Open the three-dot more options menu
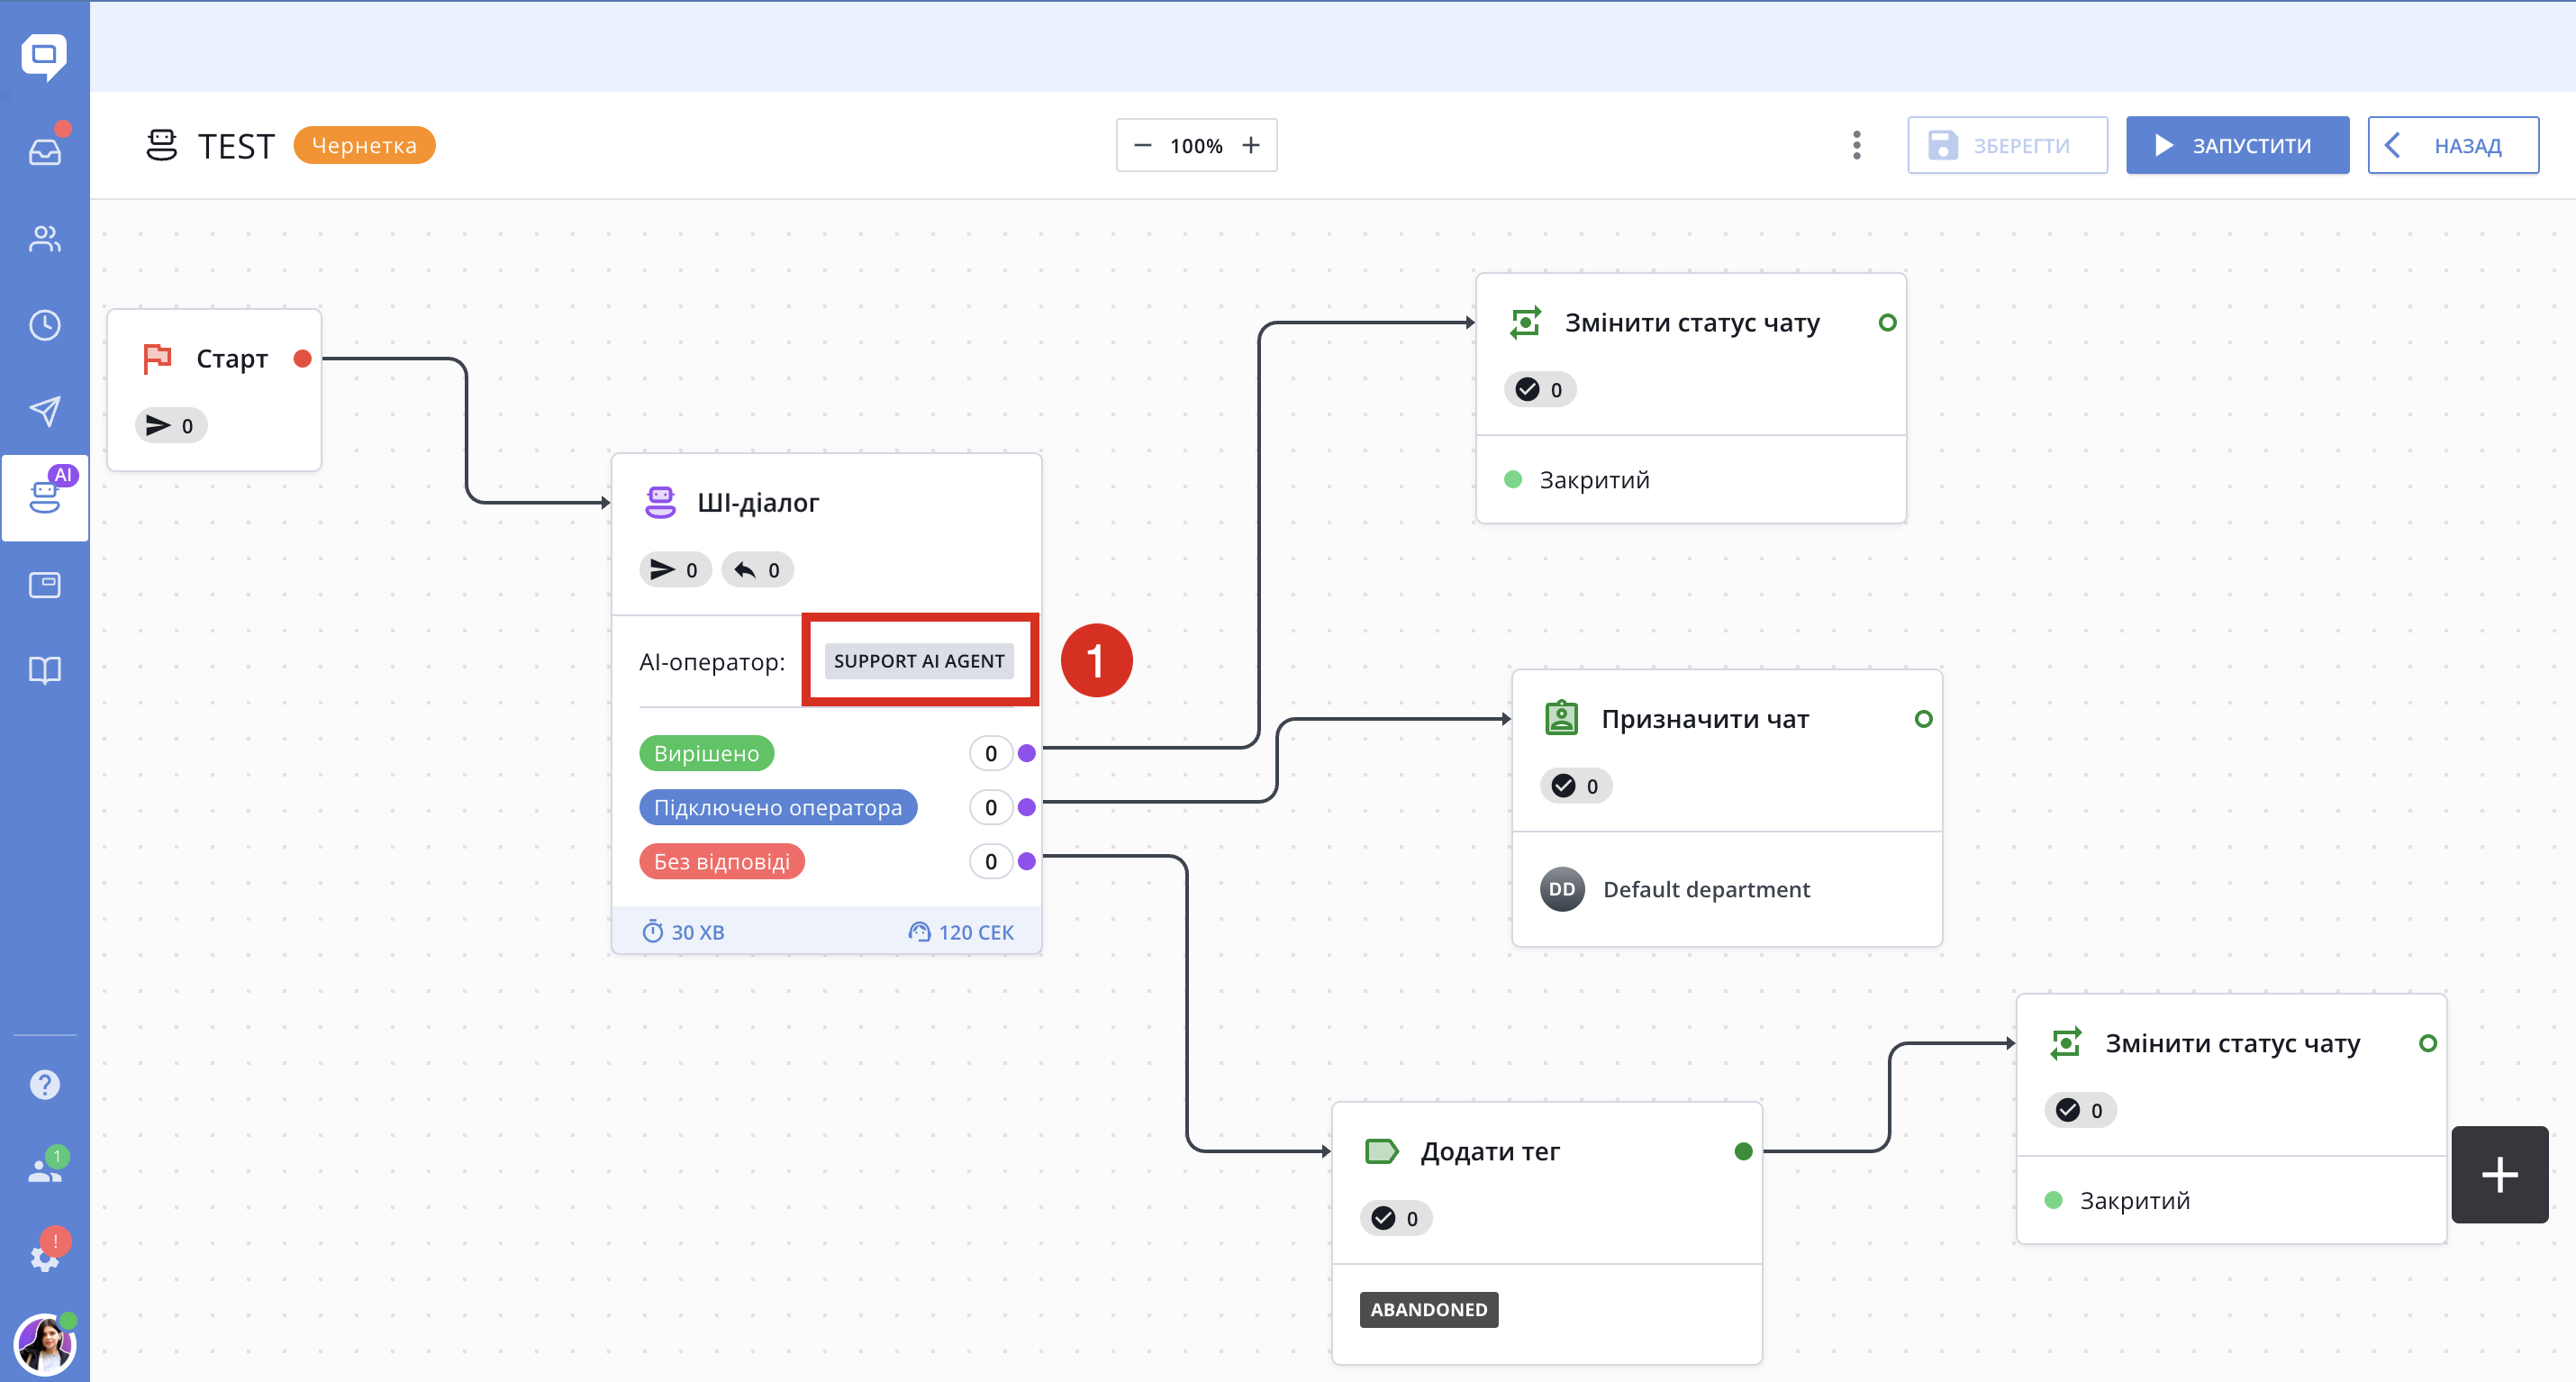Image resolution: width=2576 pixels, height=1382 pixels. click(x=1857, y=146)
